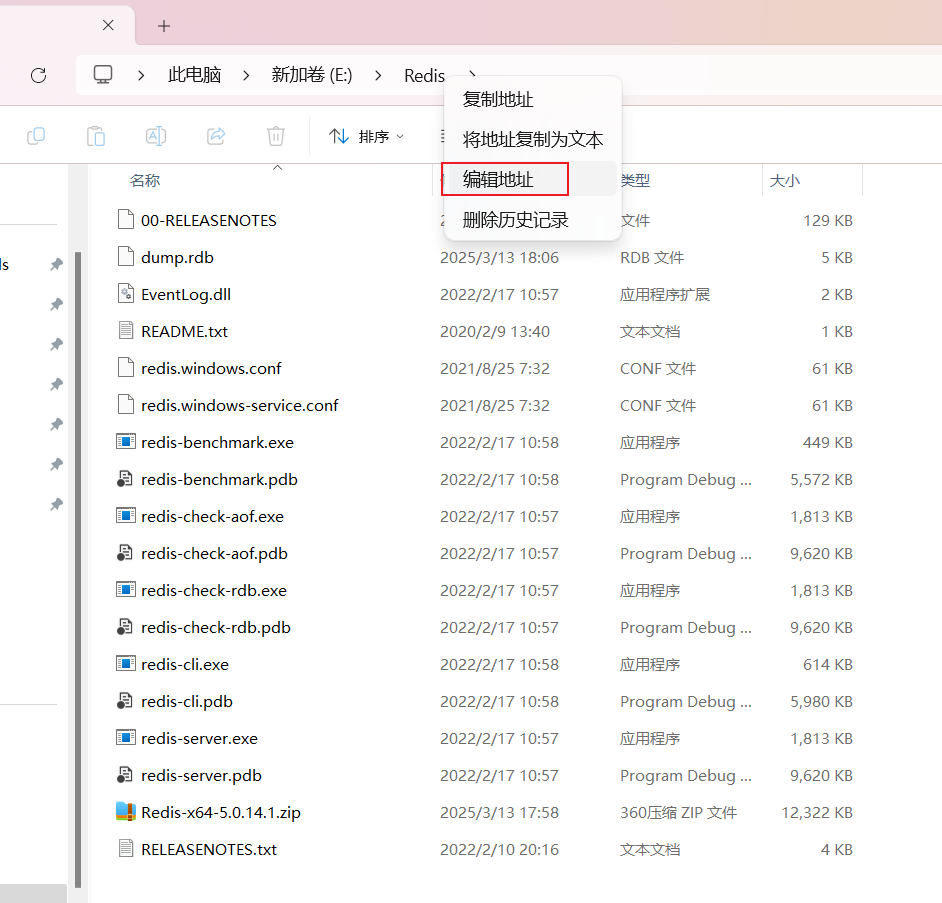The image size is (942, 903).
Task: Open a new tab with the plus button
Action: pos(163,26)
